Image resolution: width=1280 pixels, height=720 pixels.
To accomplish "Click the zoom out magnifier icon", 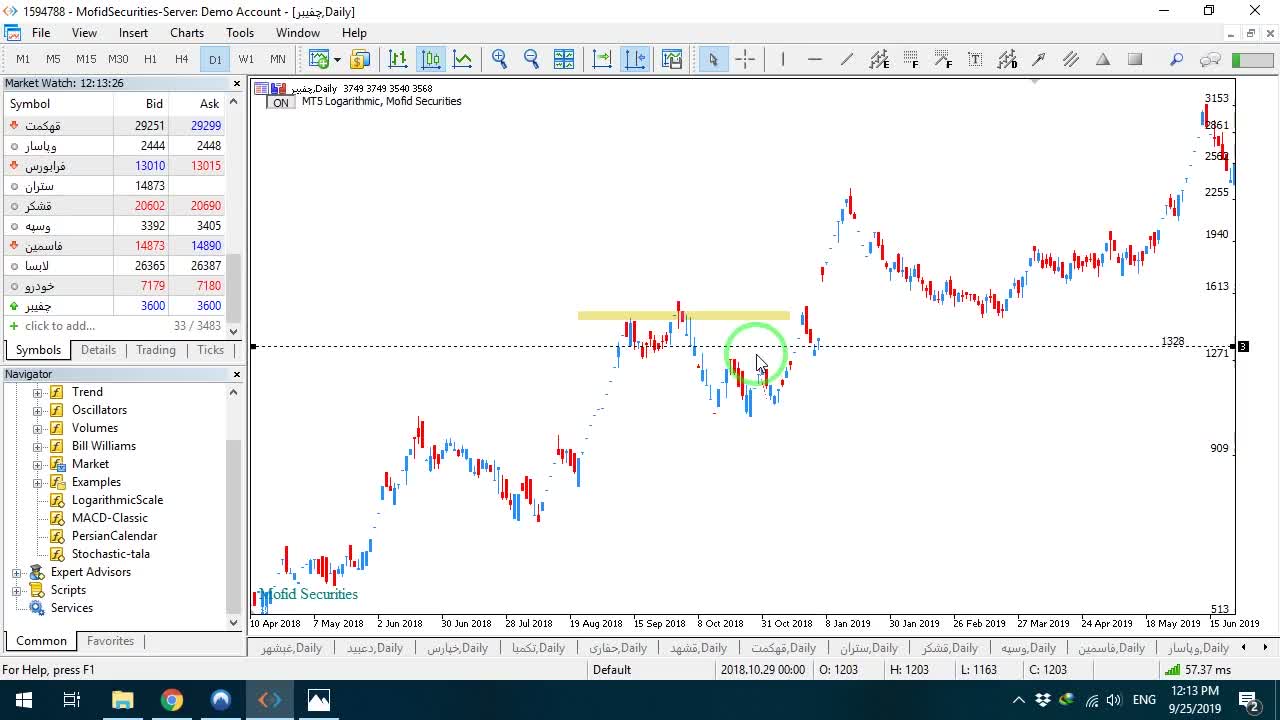I will (532, 59).
